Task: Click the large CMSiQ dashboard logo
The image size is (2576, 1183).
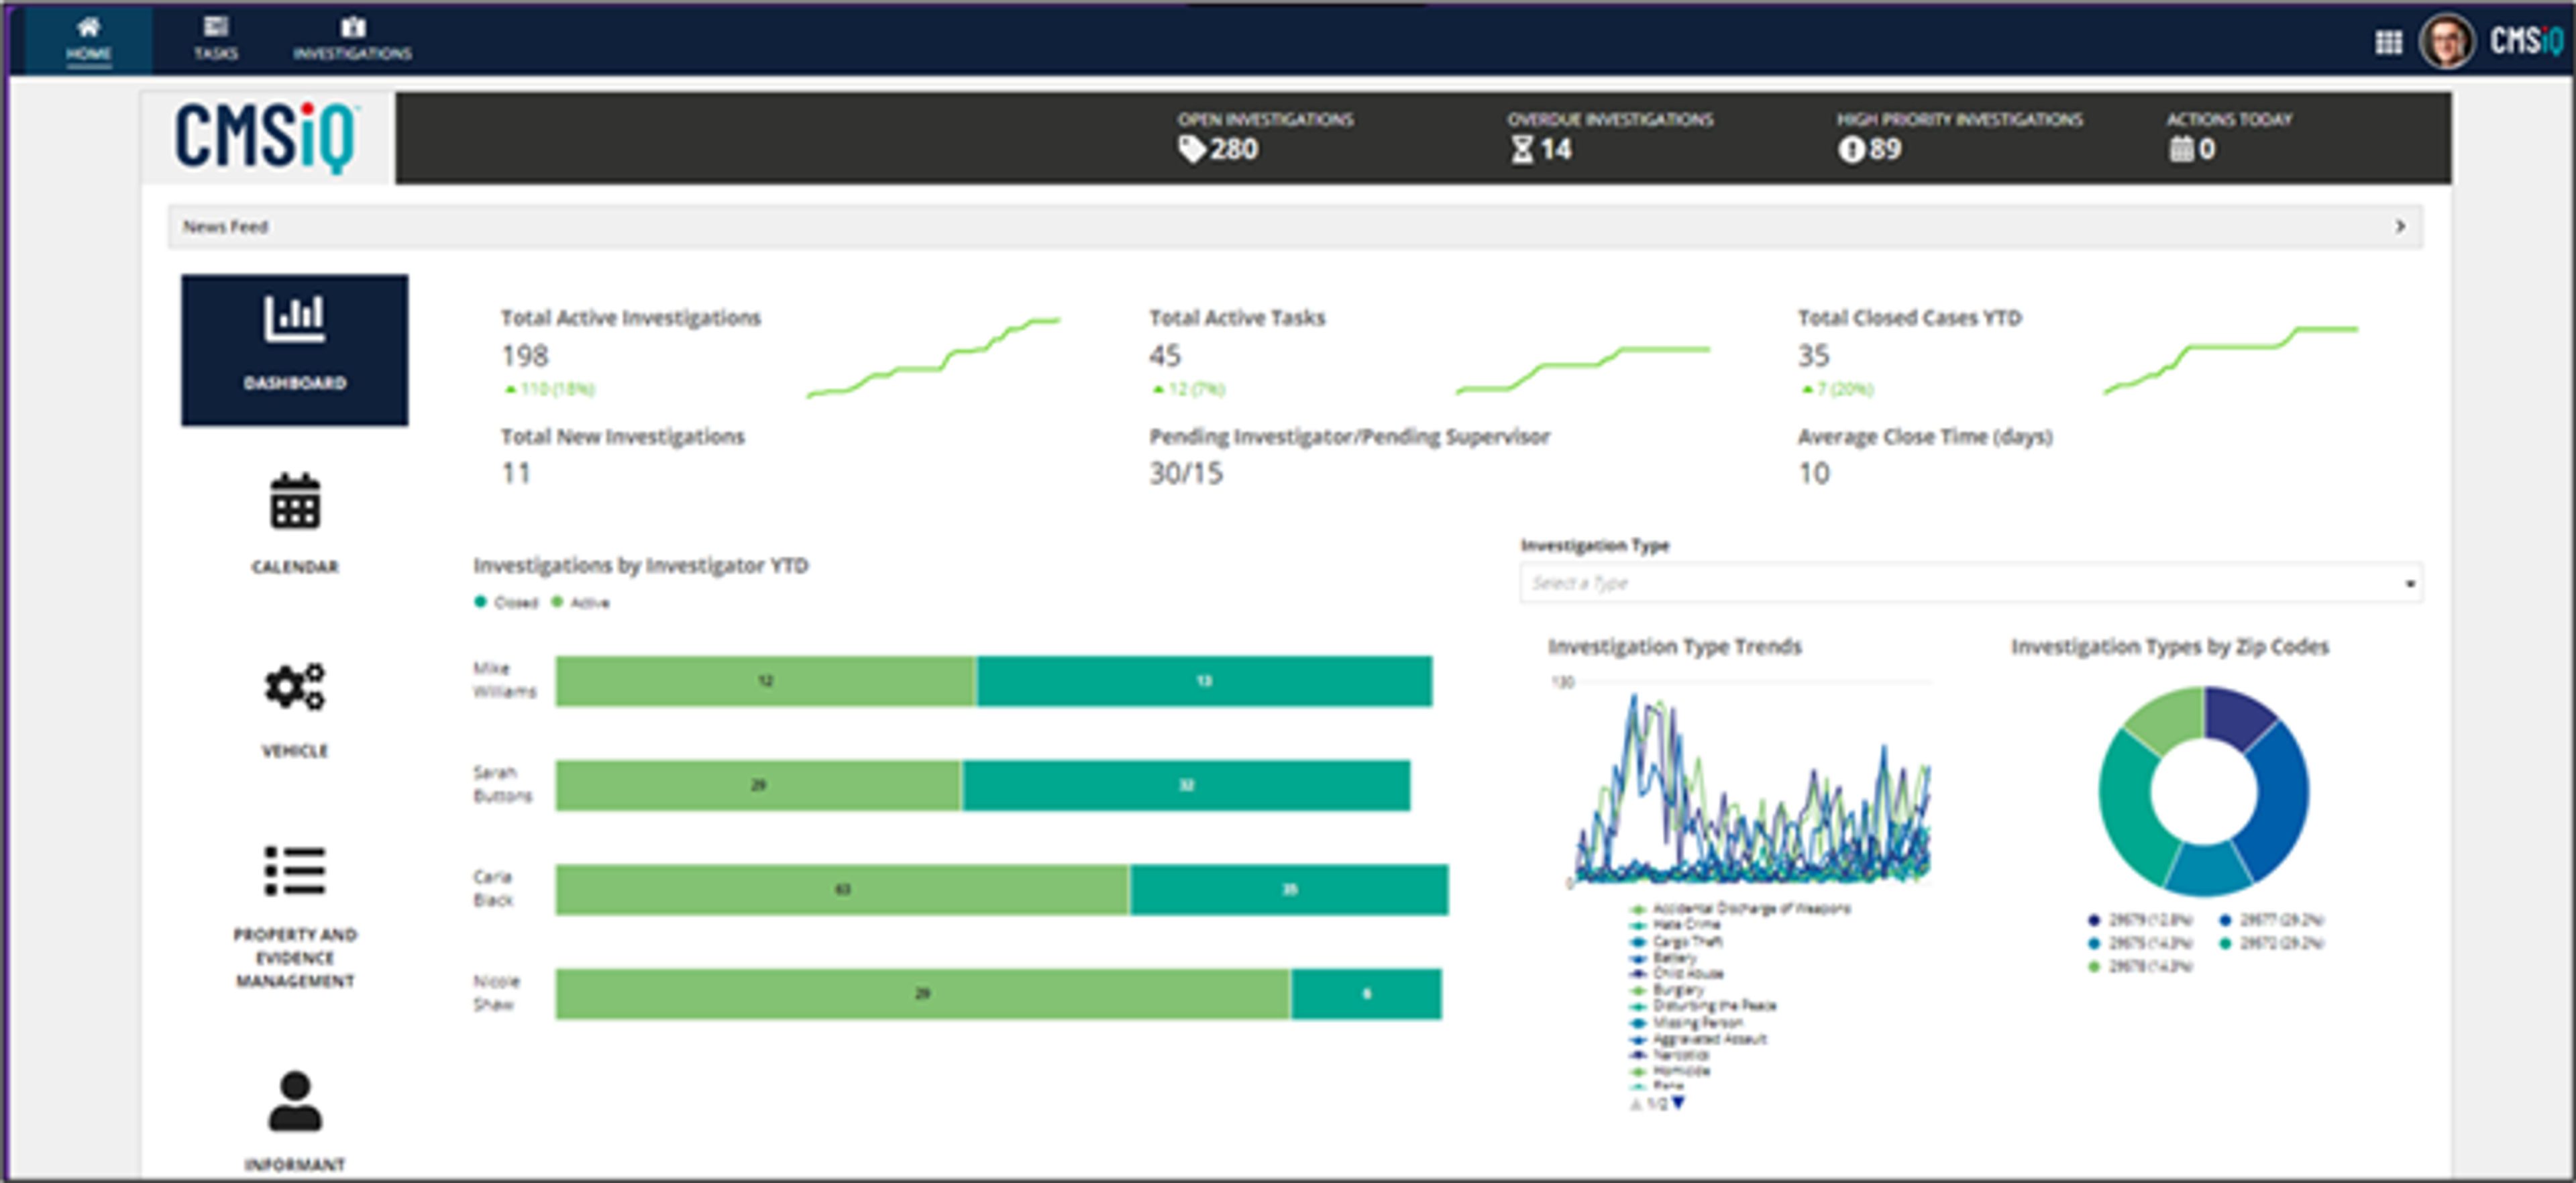Action: pyautogui.click(x=266, y=137)
